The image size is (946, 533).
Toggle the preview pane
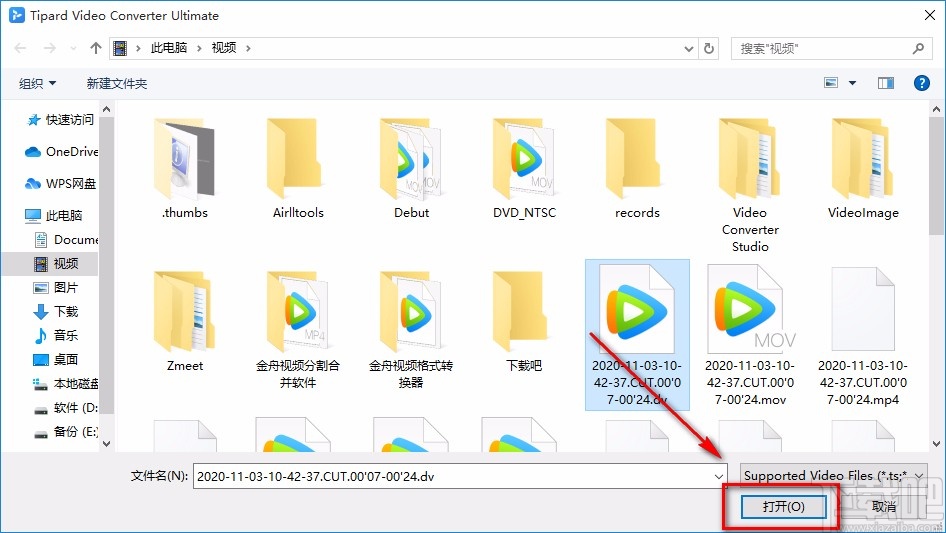pos(886,83)
